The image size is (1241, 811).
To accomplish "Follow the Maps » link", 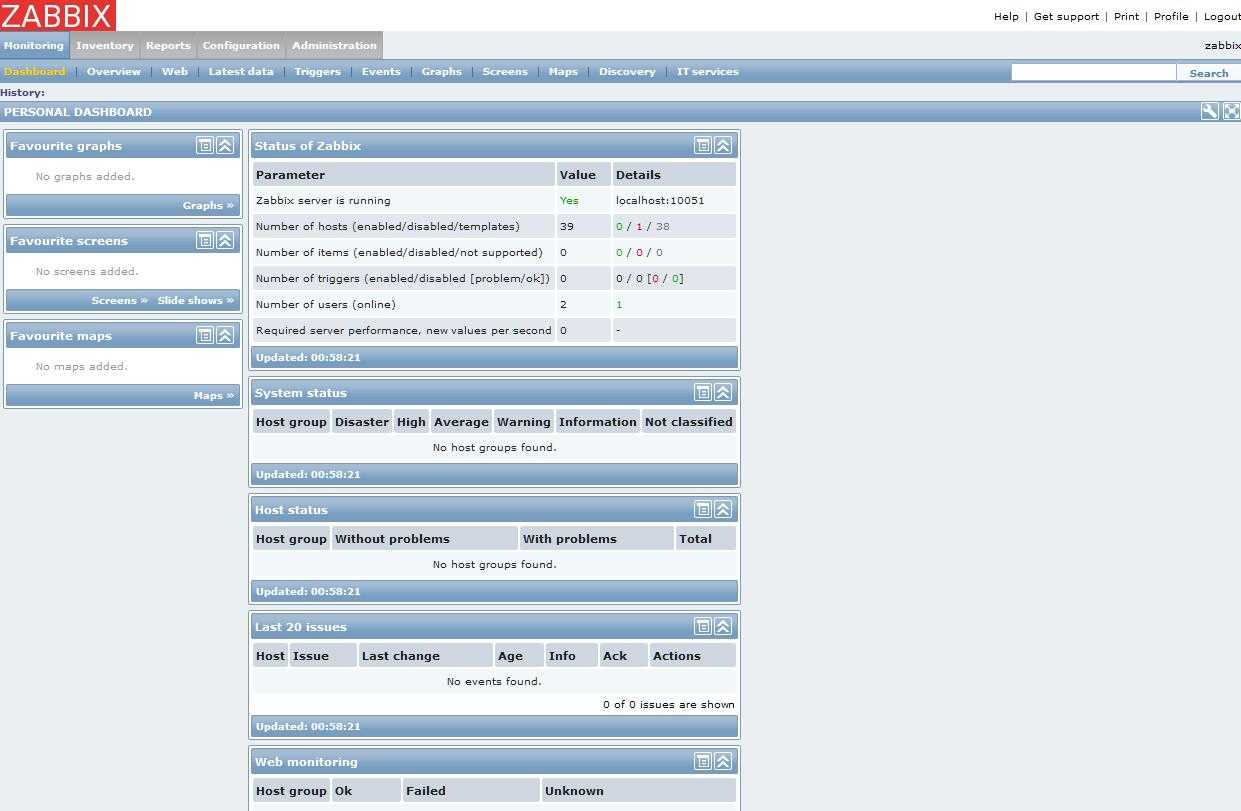I will point(213,395).
